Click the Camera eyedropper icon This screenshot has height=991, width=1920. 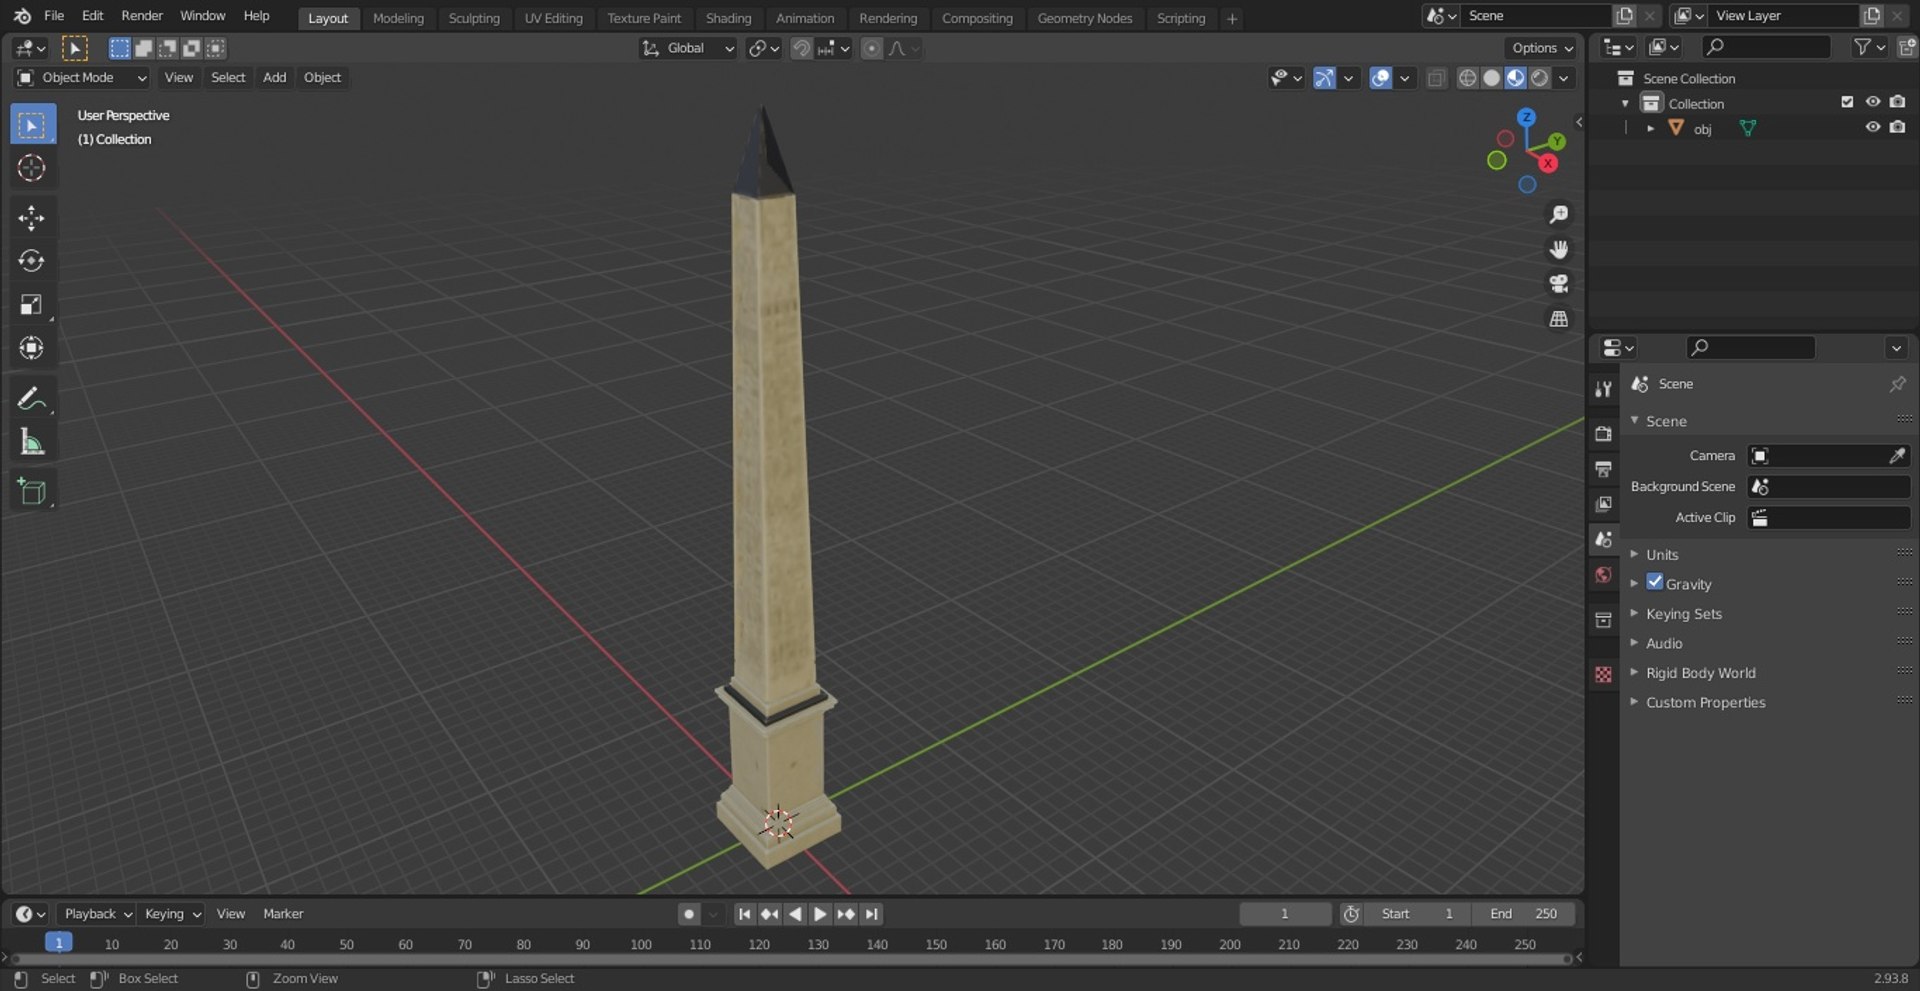tap(1896, 456)
